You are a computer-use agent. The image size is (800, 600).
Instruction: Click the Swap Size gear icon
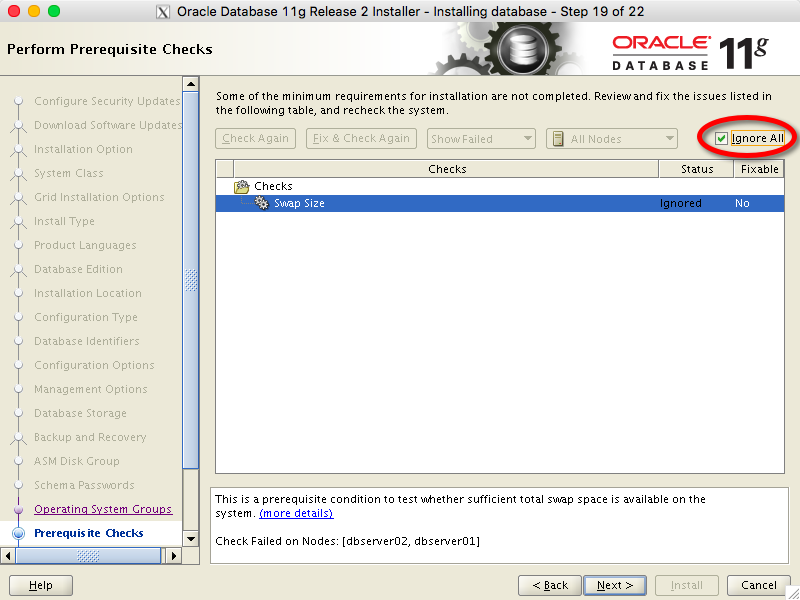[262, 203]
